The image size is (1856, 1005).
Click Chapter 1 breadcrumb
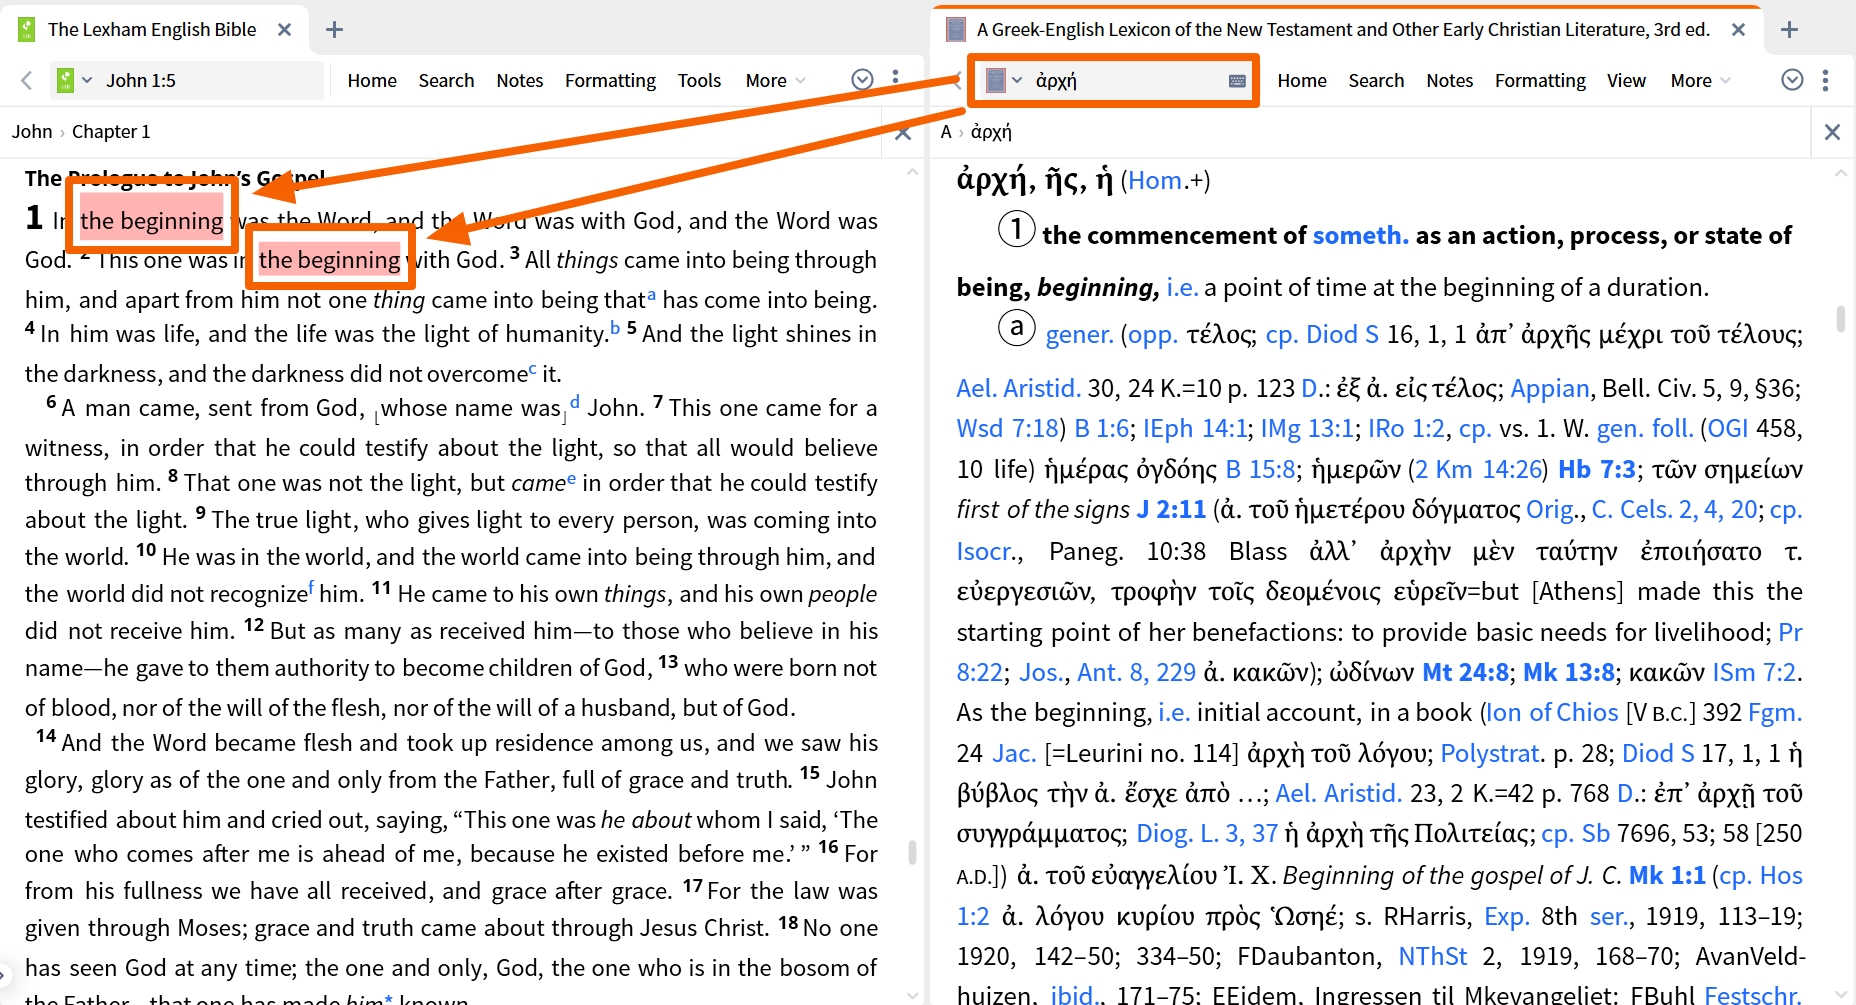pyautogui.click(x=111, y=131)
